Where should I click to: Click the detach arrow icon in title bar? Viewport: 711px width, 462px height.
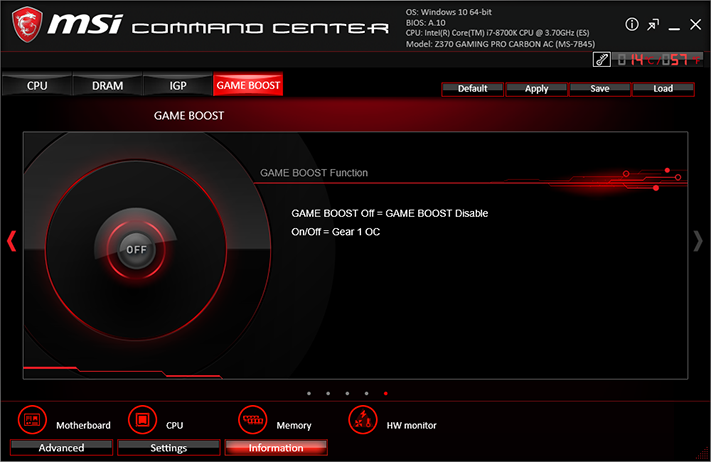pos(653,25)
